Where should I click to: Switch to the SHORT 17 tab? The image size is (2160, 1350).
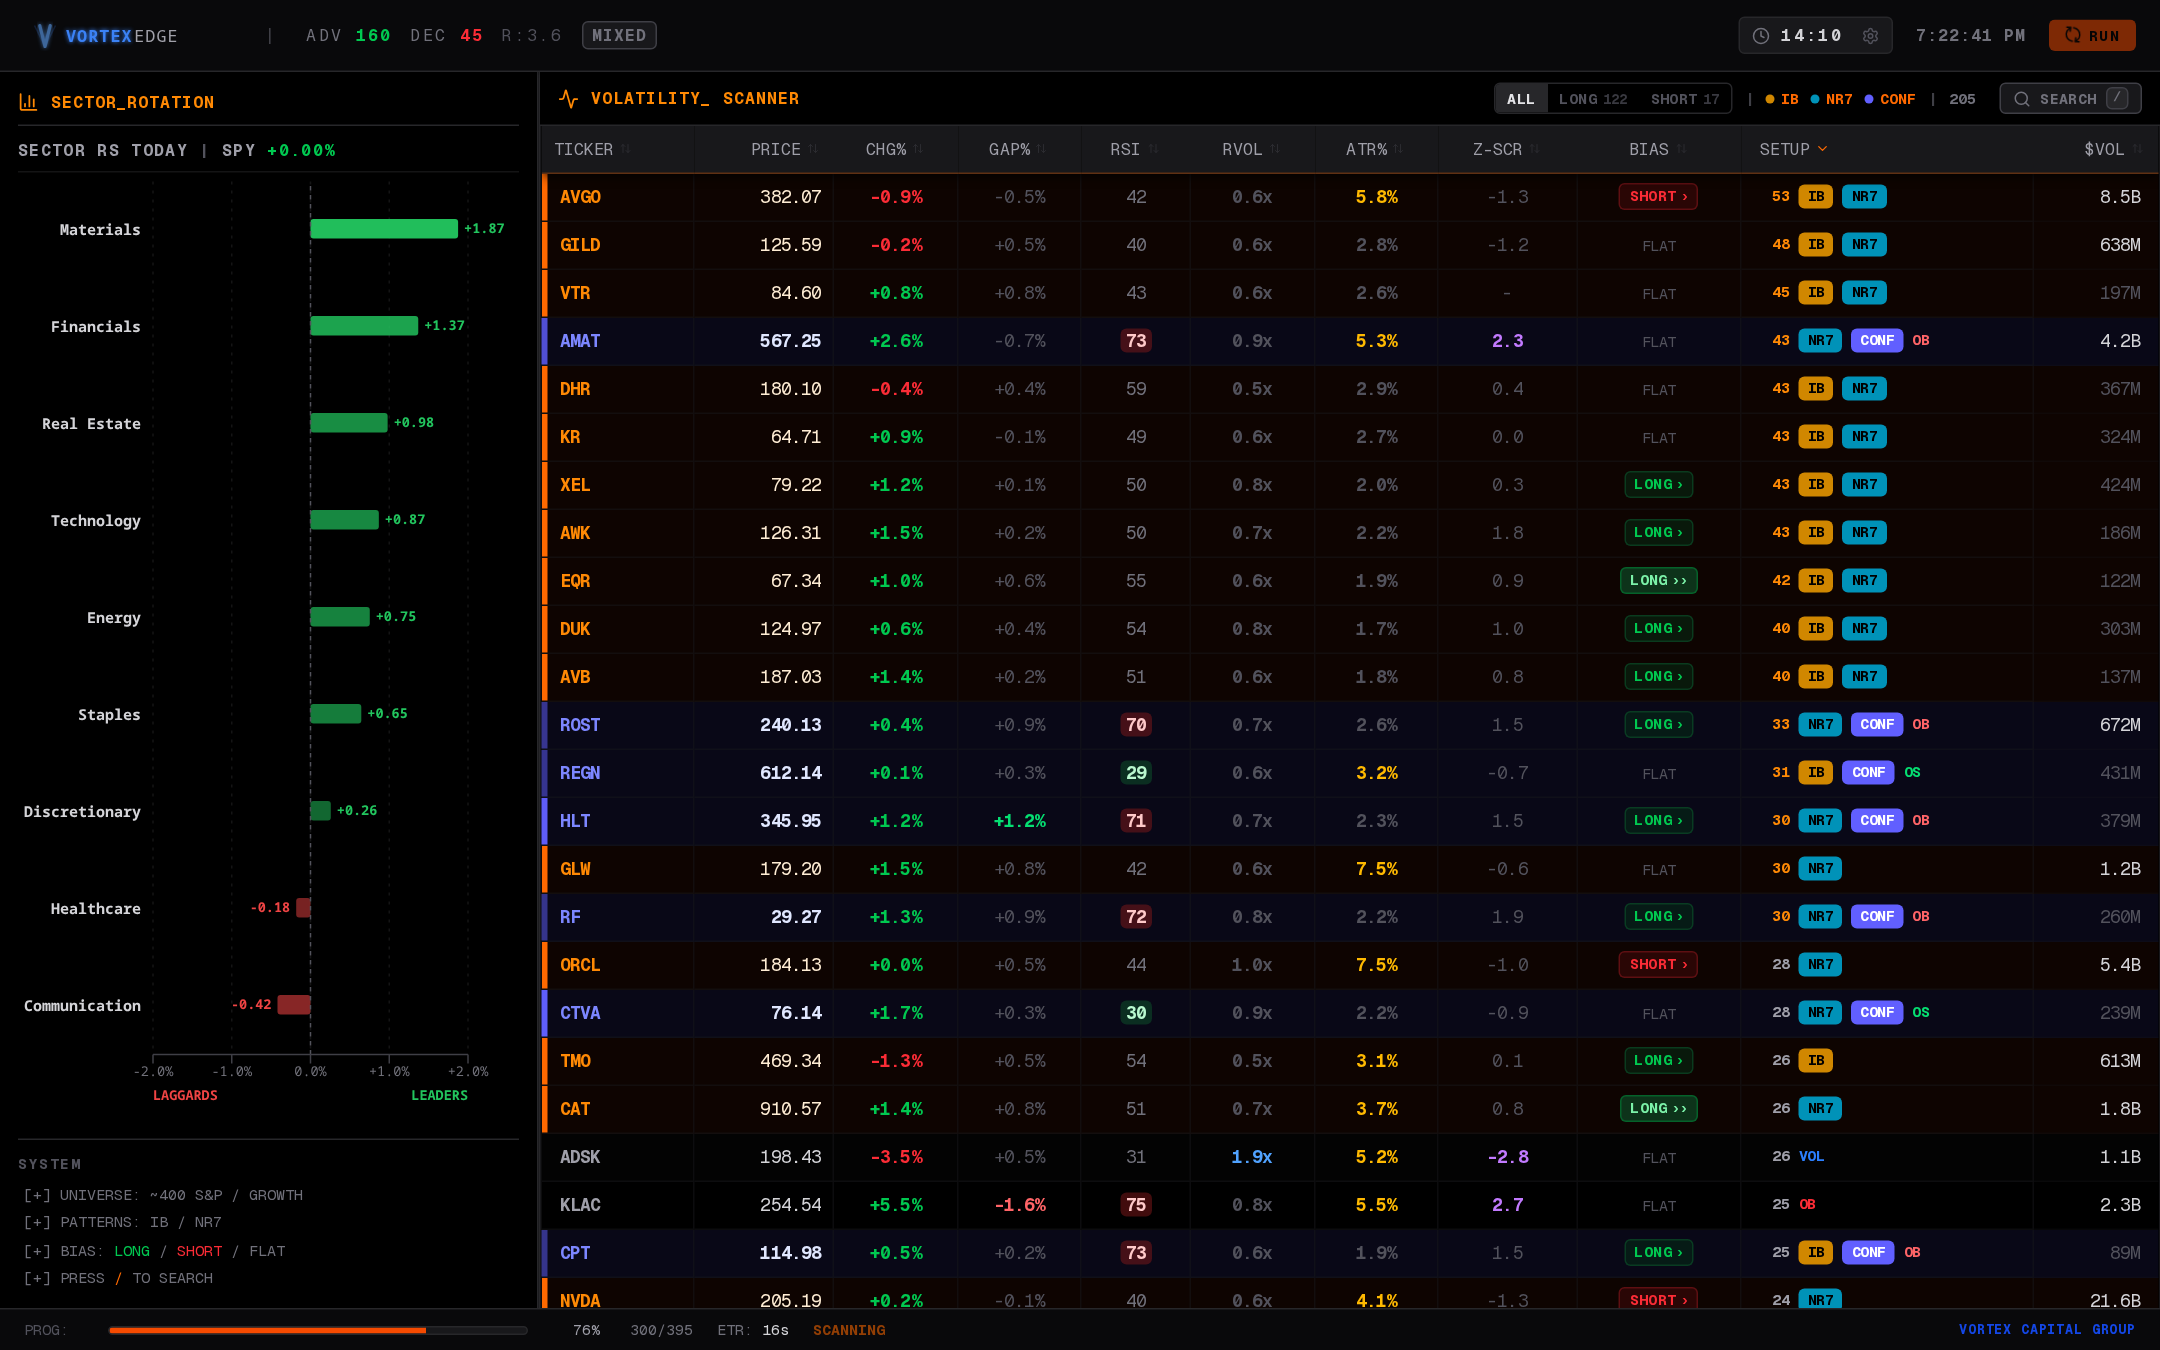(1685, 99)
